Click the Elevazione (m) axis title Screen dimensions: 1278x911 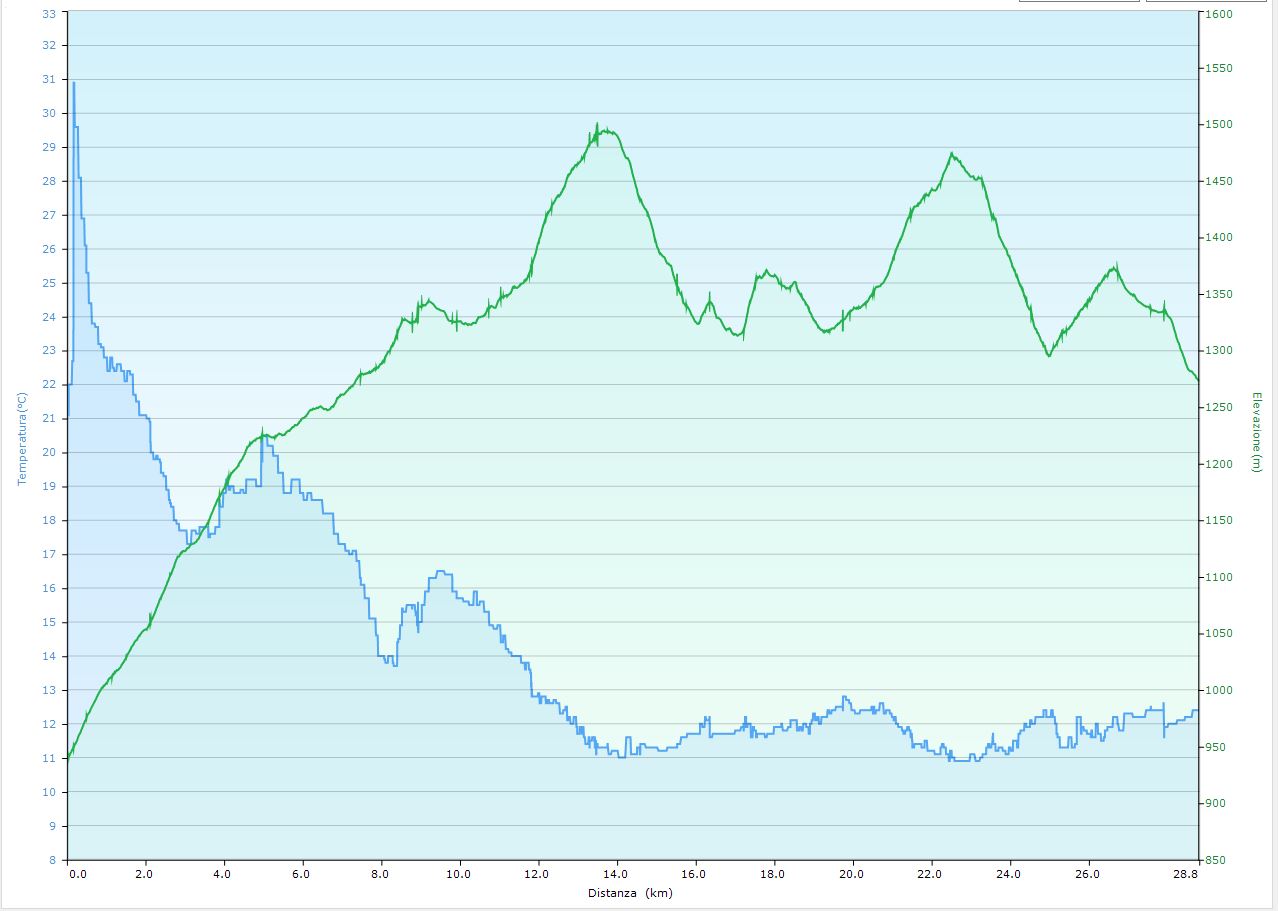[1256, 432]
